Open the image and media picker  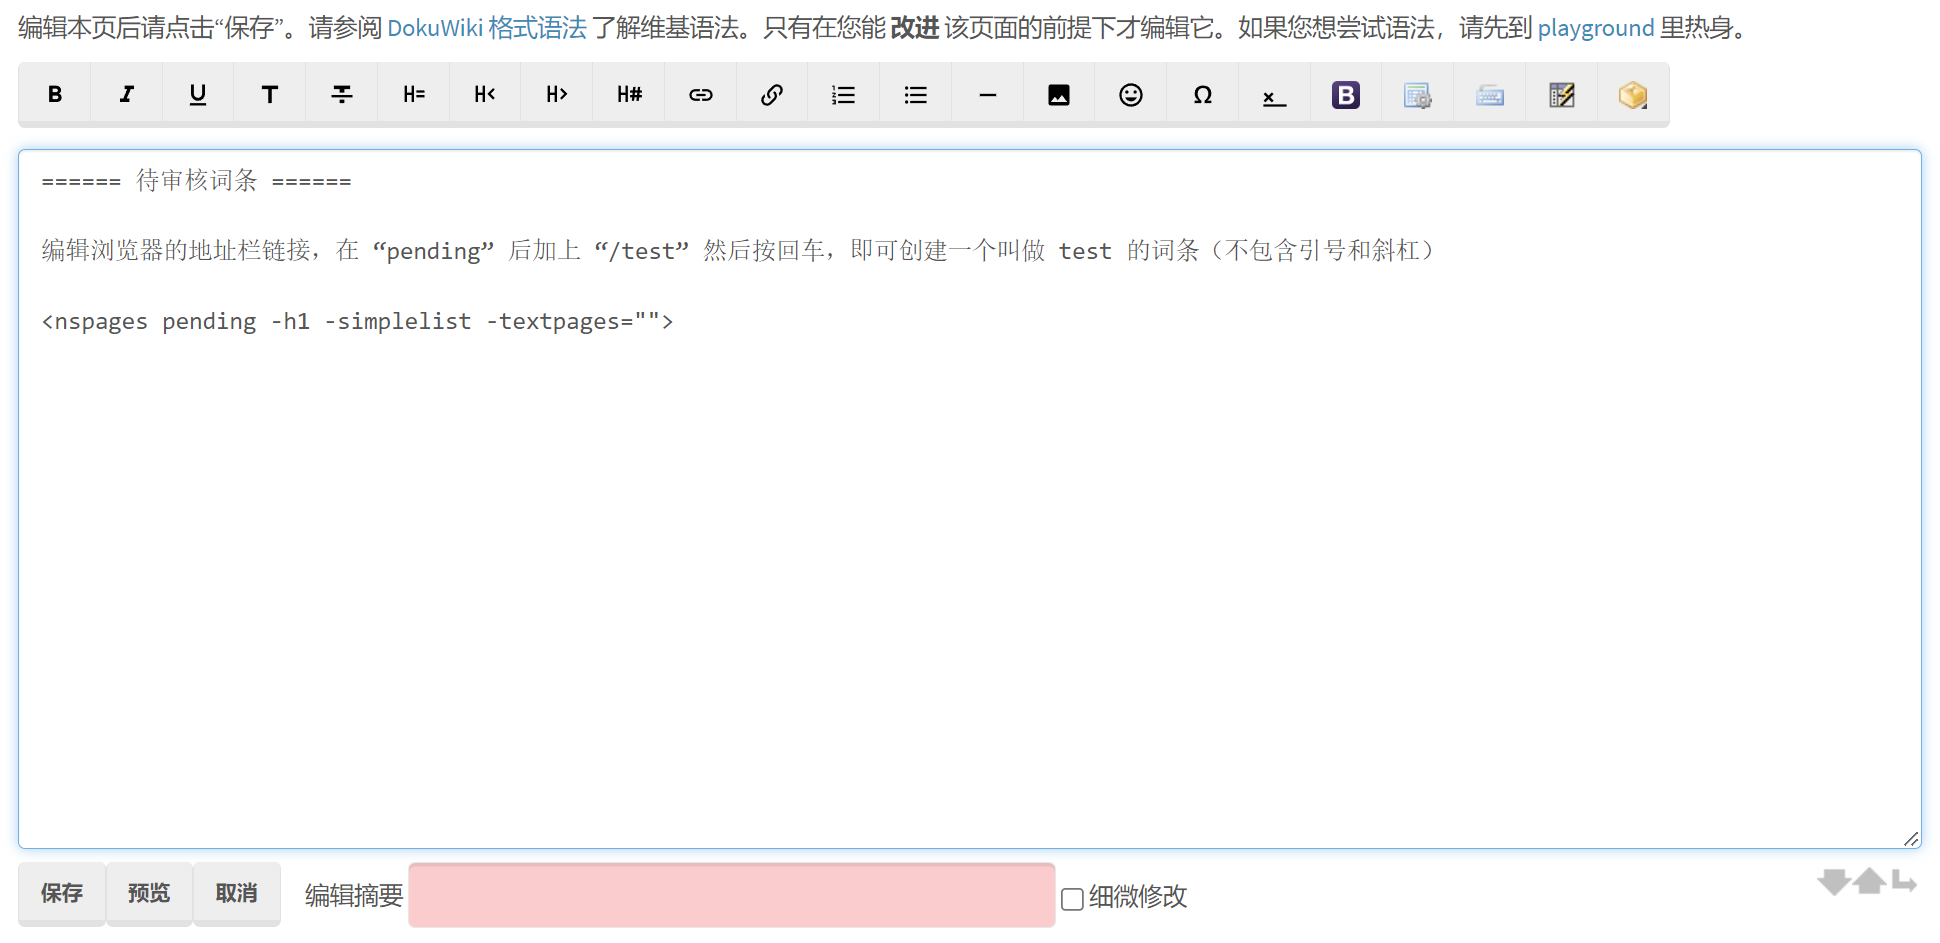coord(1059,94)
